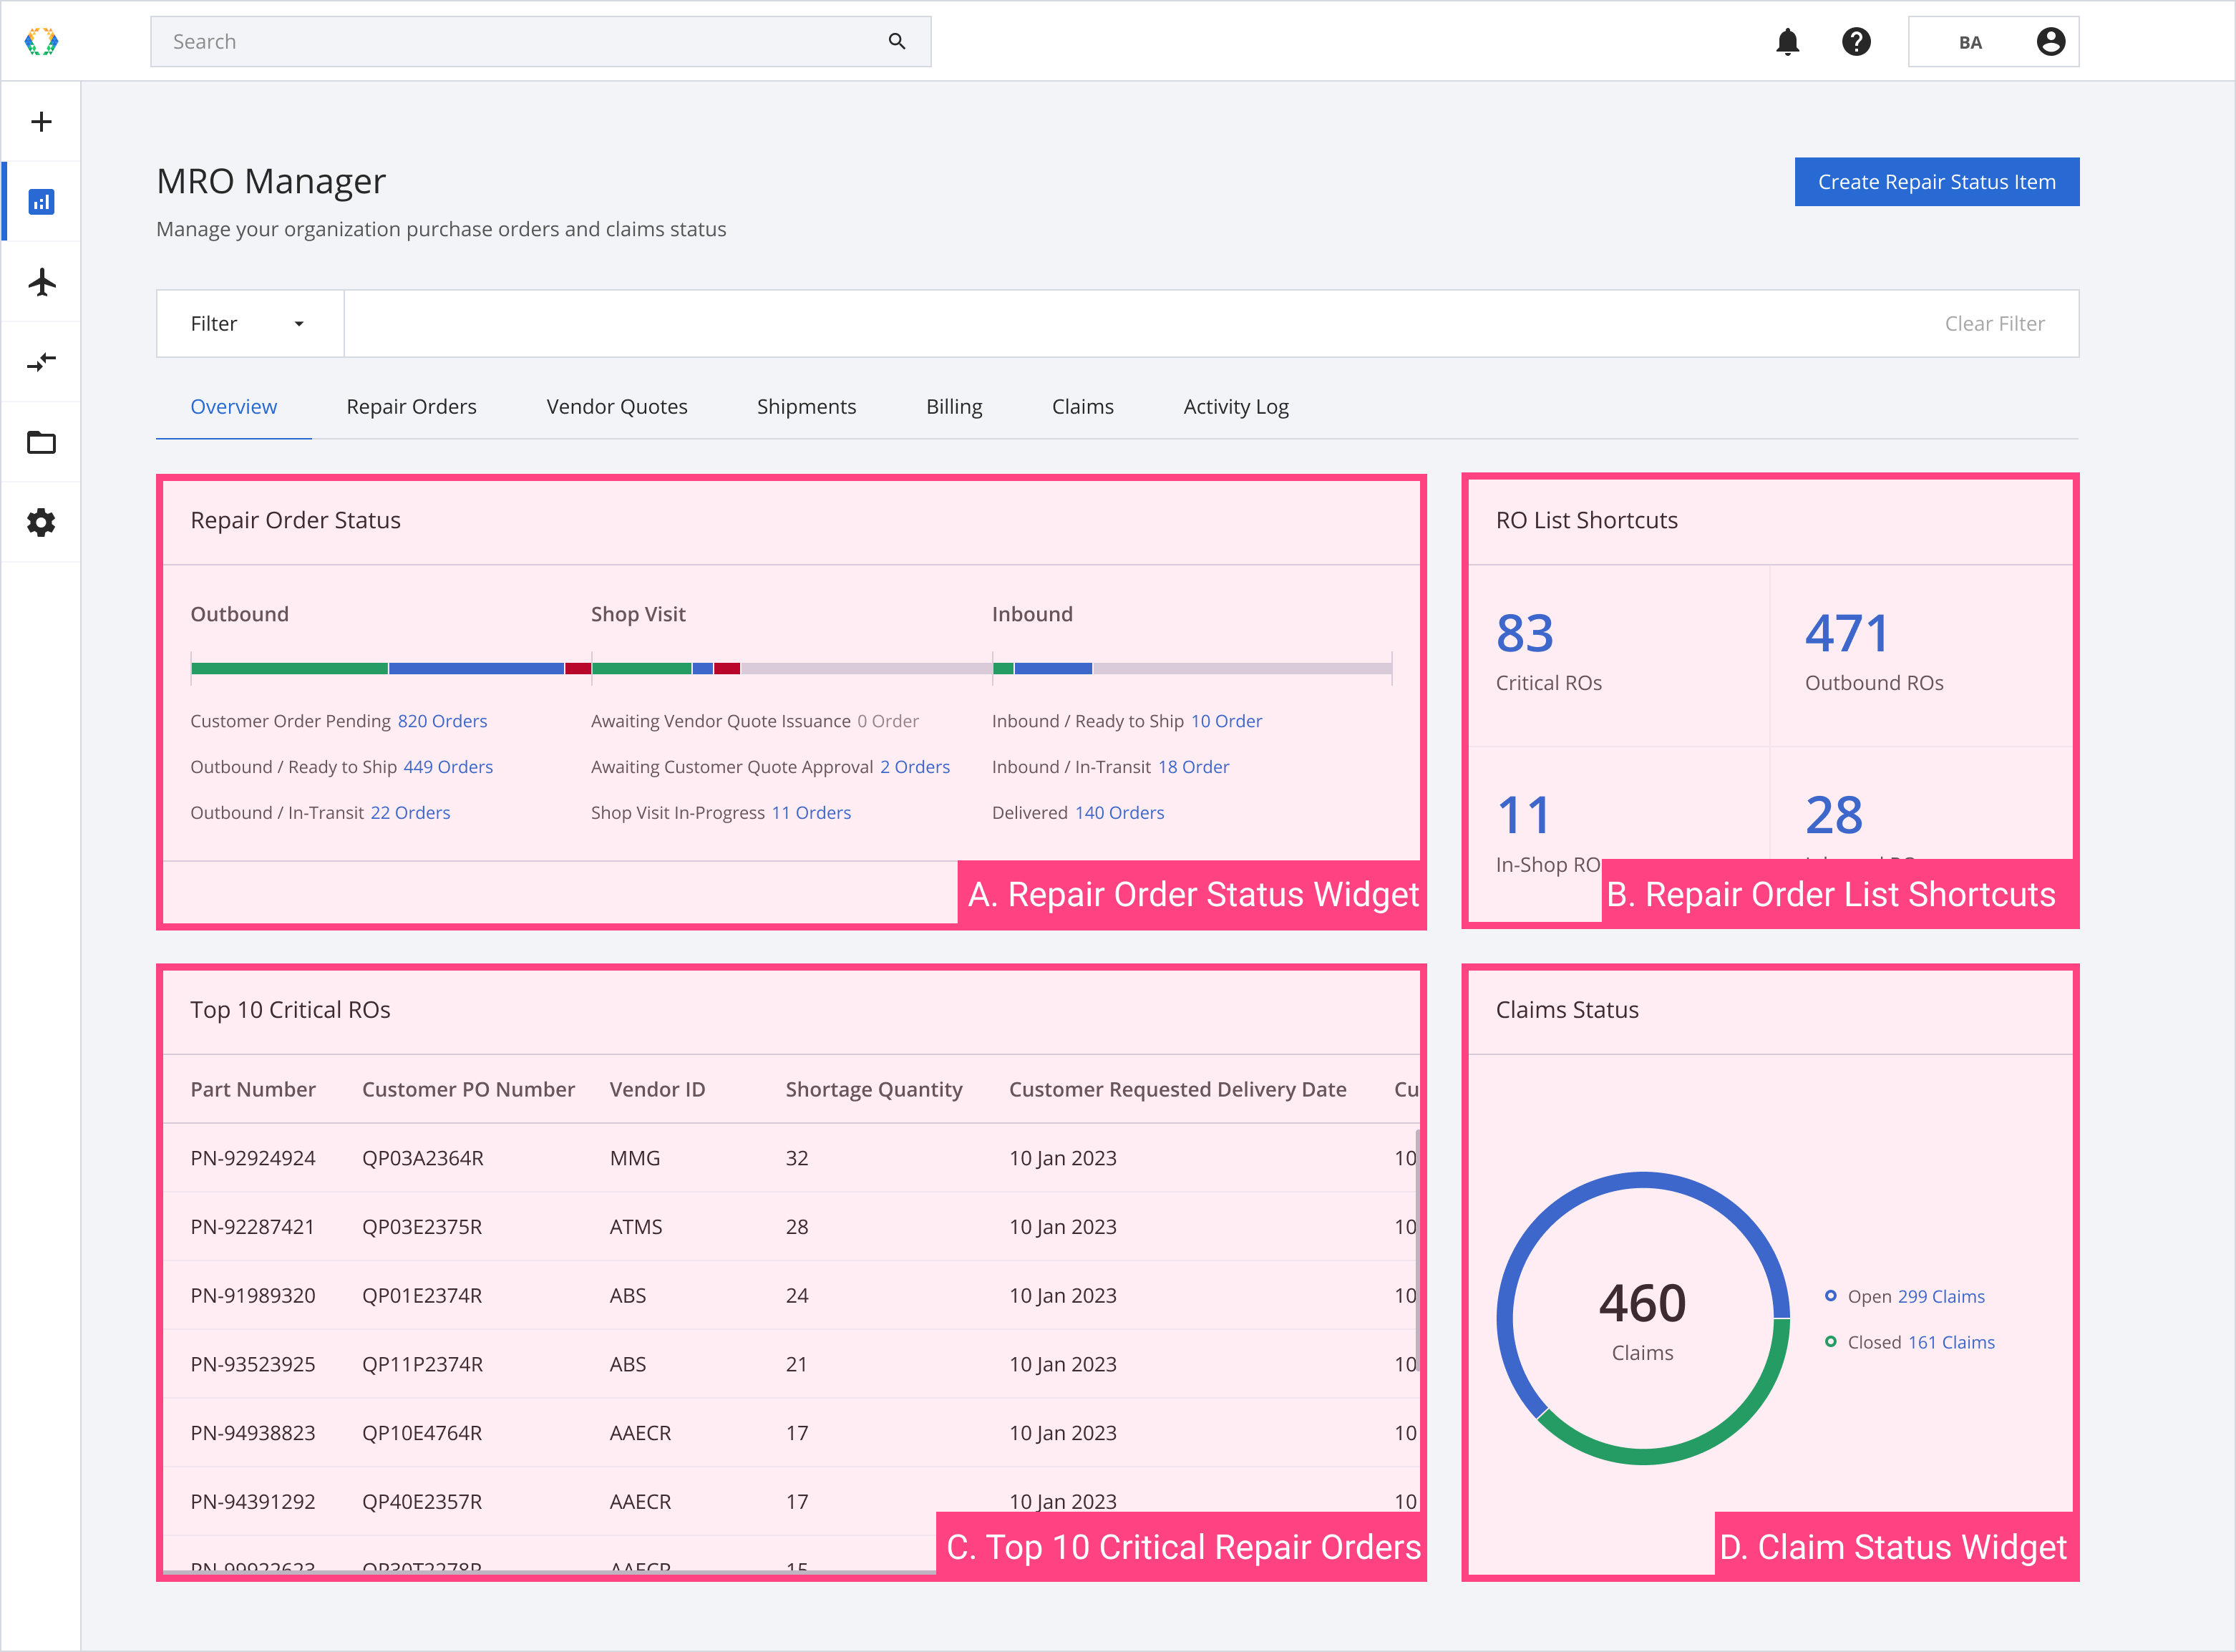The image size is (2236, 1652).
Task: Click into the Search field
Action: [x=540, y=41]
